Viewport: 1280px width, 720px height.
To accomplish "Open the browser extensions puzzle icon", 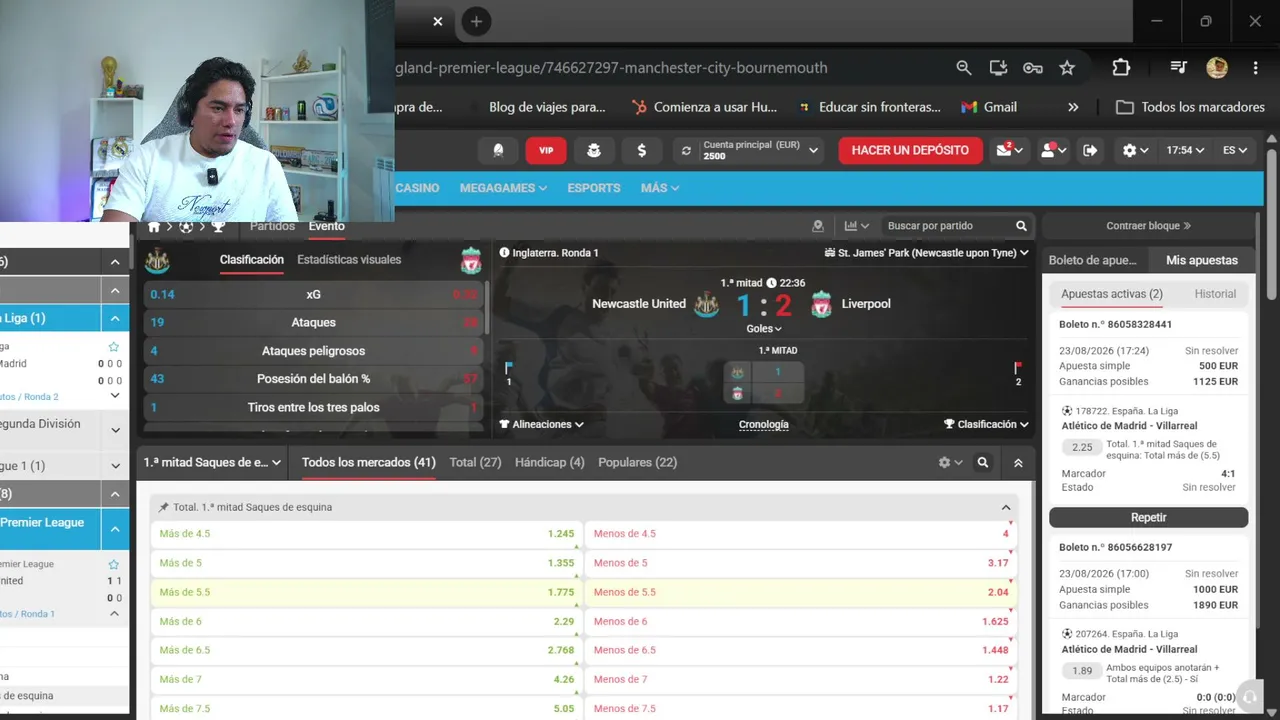I will pos(1121,68).
